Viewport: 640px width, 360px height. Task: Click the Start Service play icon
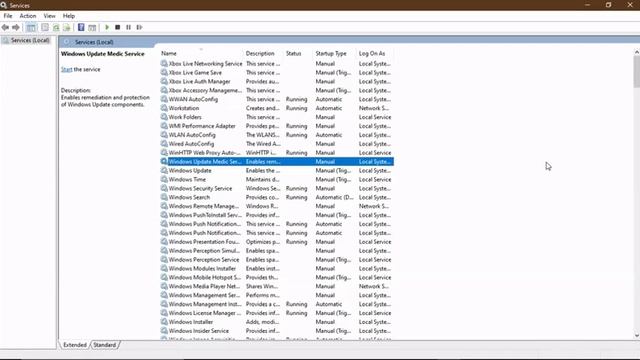tap(107, 27)
